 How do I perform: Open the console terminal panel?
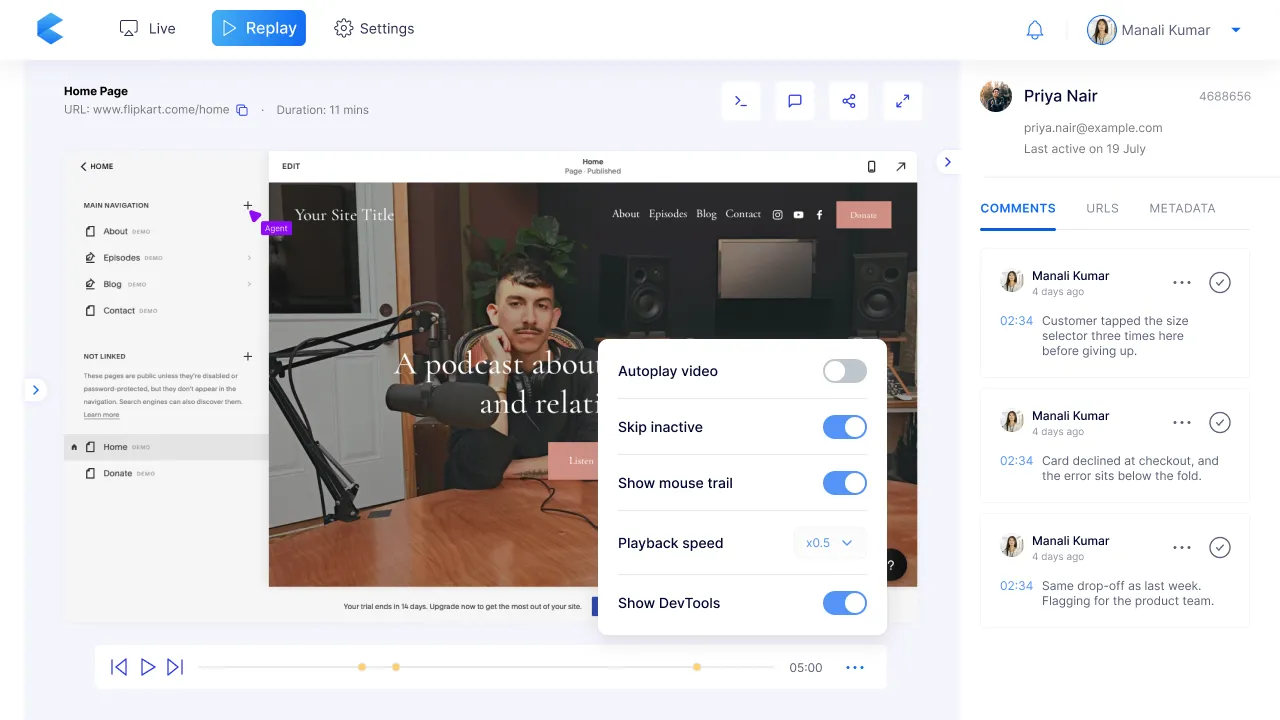pyautogui.click(x=741, y=101)
